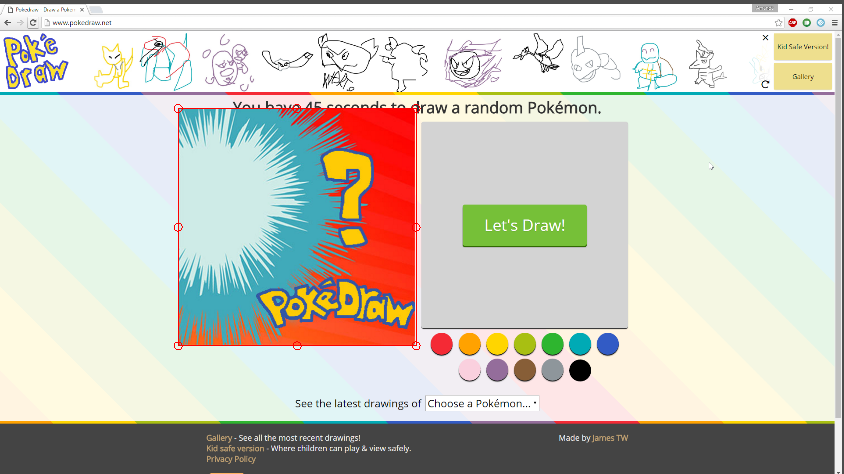This screenshot has height=474, width=844.
Task: Close the recent drawings strip with X
Action: [765, 38]
